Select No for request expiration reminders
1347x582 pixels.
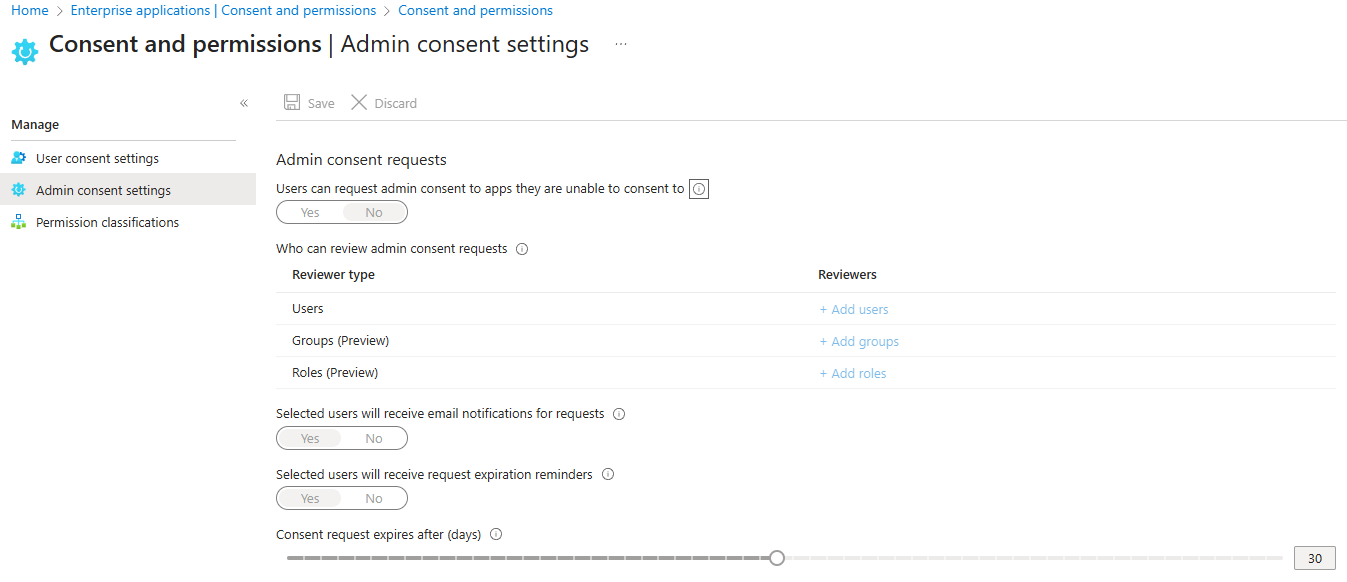coord(374,498)
